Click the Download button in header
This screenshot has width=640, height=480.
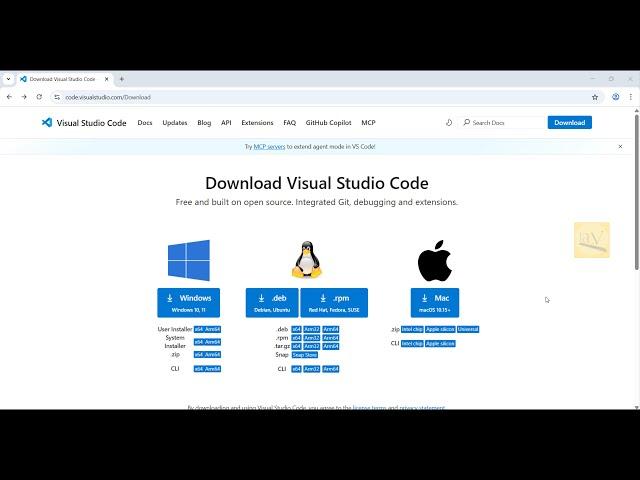tap(569, 122)
